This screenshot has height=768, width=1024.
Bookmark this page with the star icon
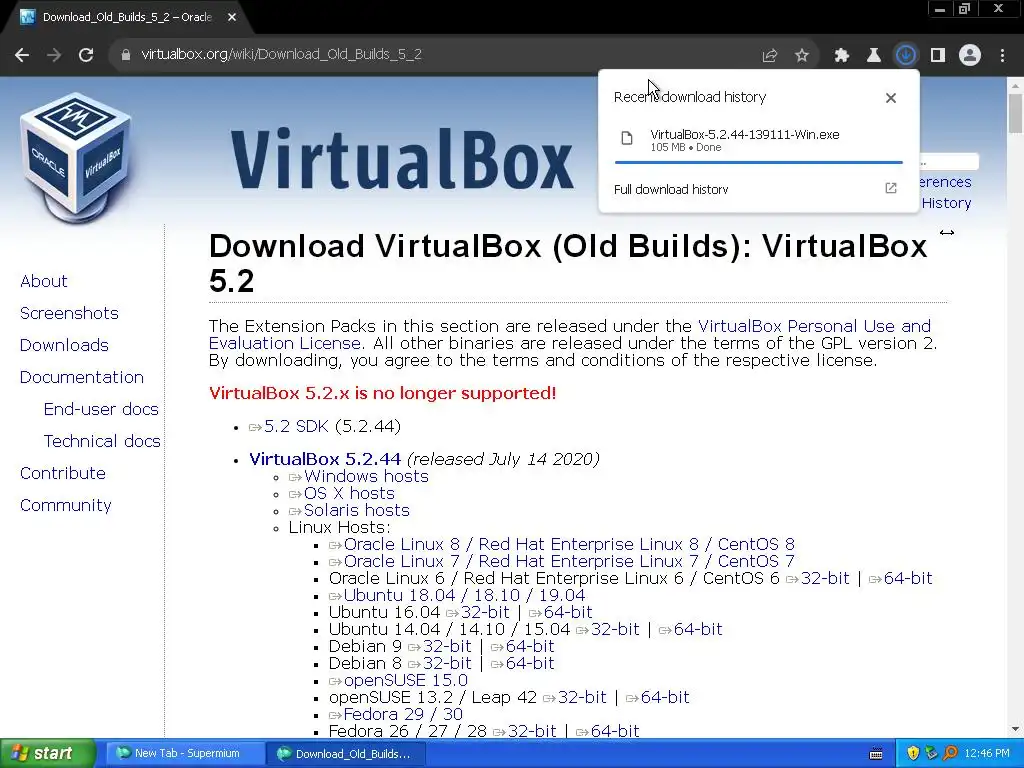[802, 56]
